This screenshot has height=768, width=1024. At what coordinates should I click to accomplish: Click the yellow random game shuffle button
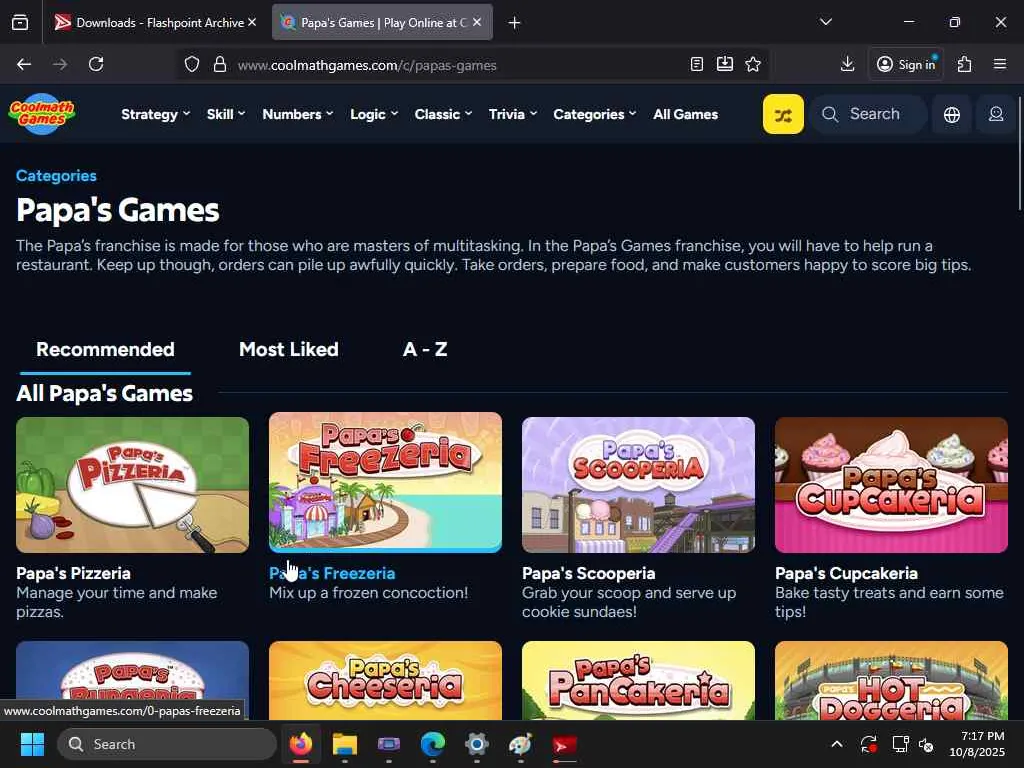tap(783, 114)
